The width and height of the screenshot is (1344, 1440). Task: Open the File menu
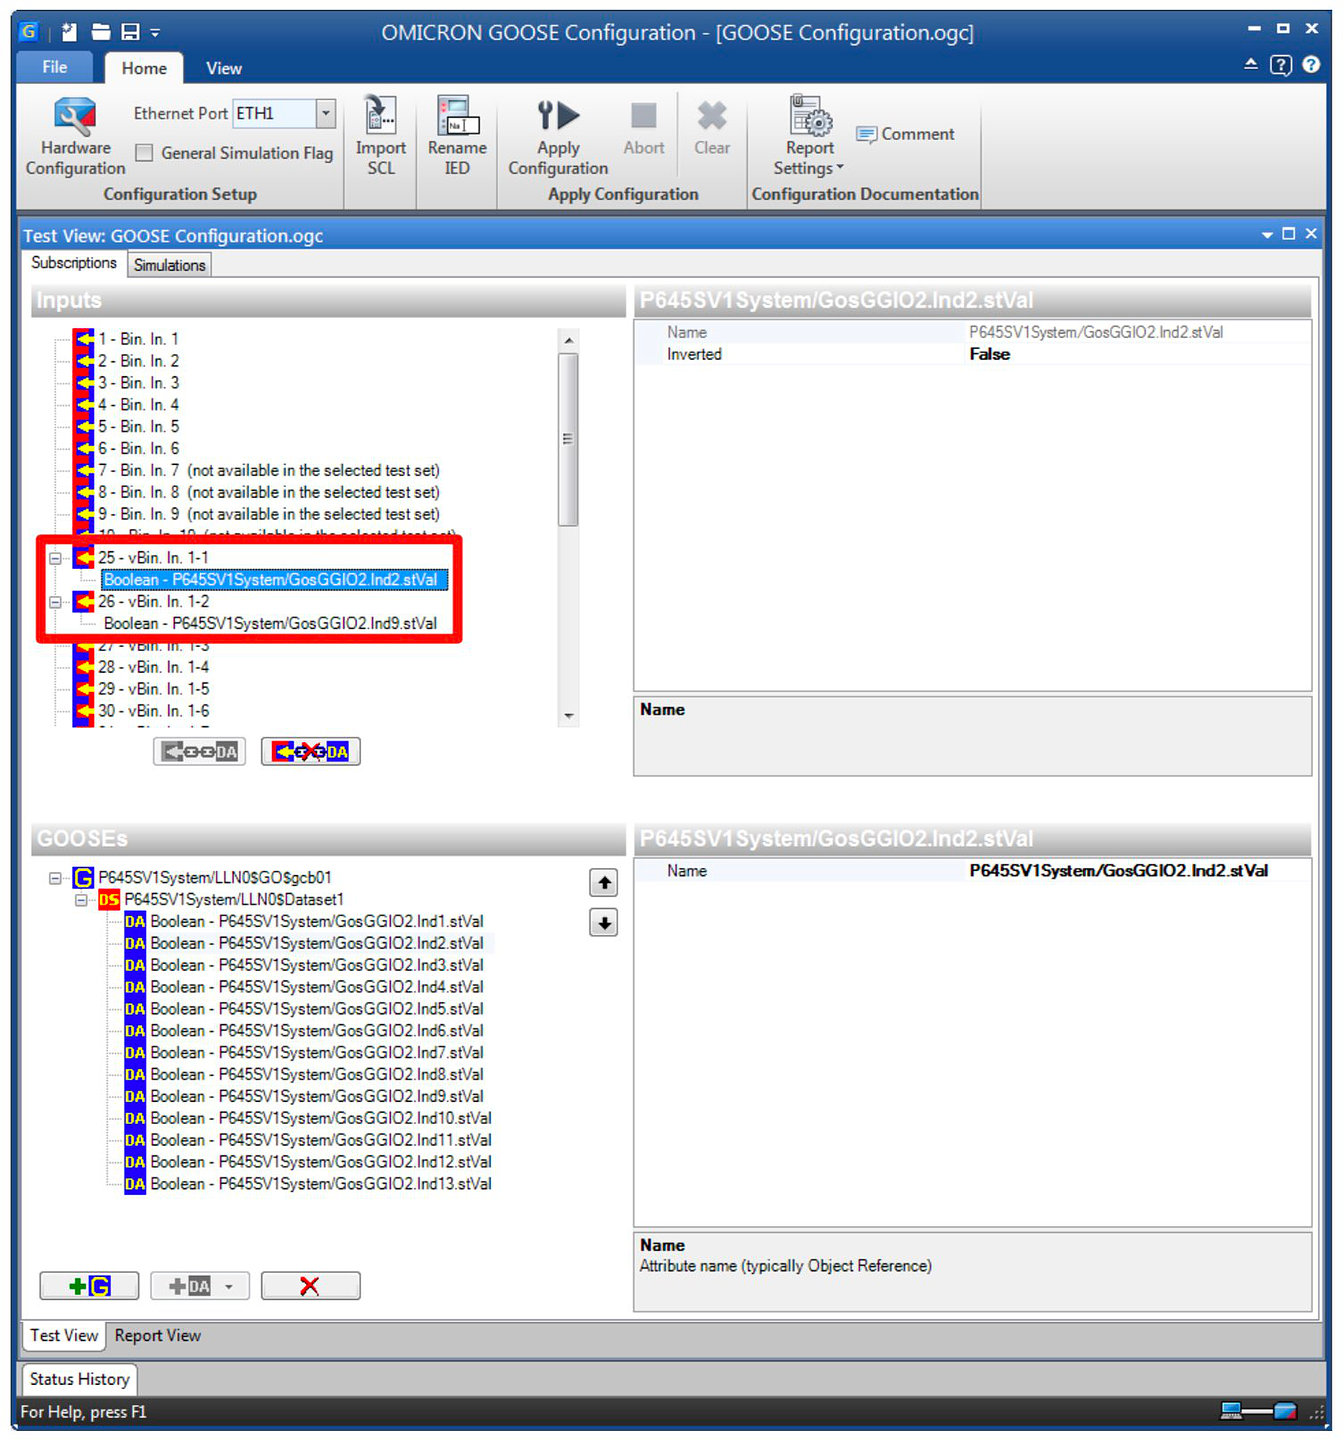point(55,67)
